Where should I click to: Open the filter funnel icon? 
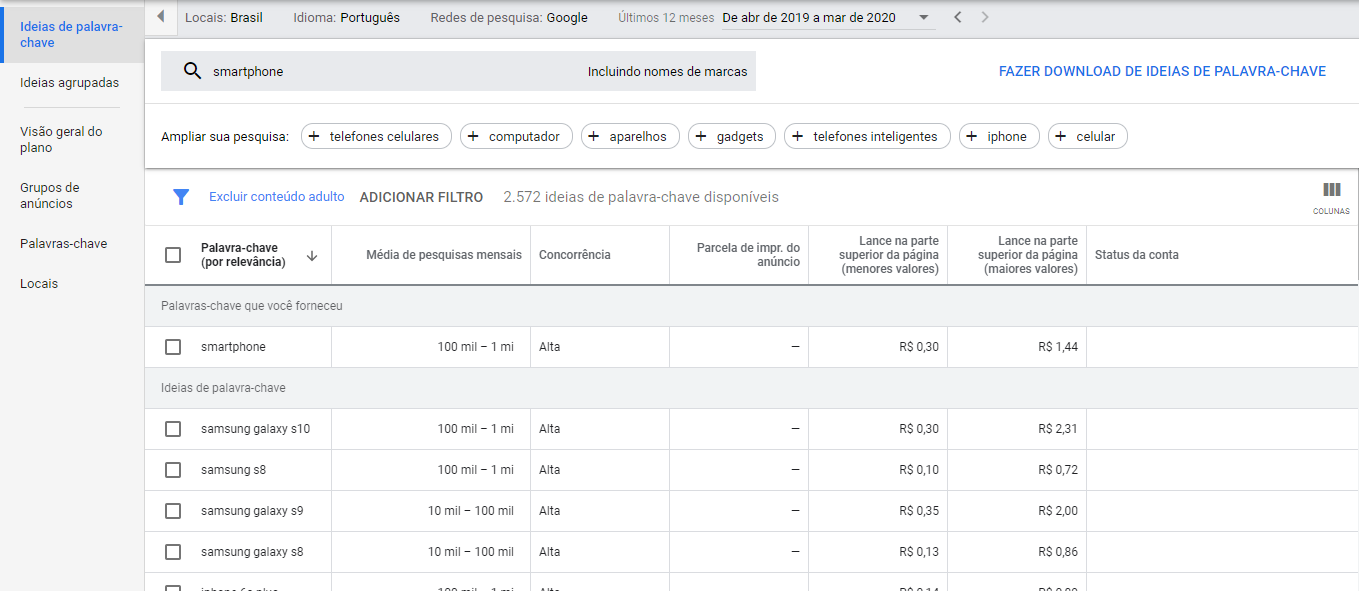[181, 197]
